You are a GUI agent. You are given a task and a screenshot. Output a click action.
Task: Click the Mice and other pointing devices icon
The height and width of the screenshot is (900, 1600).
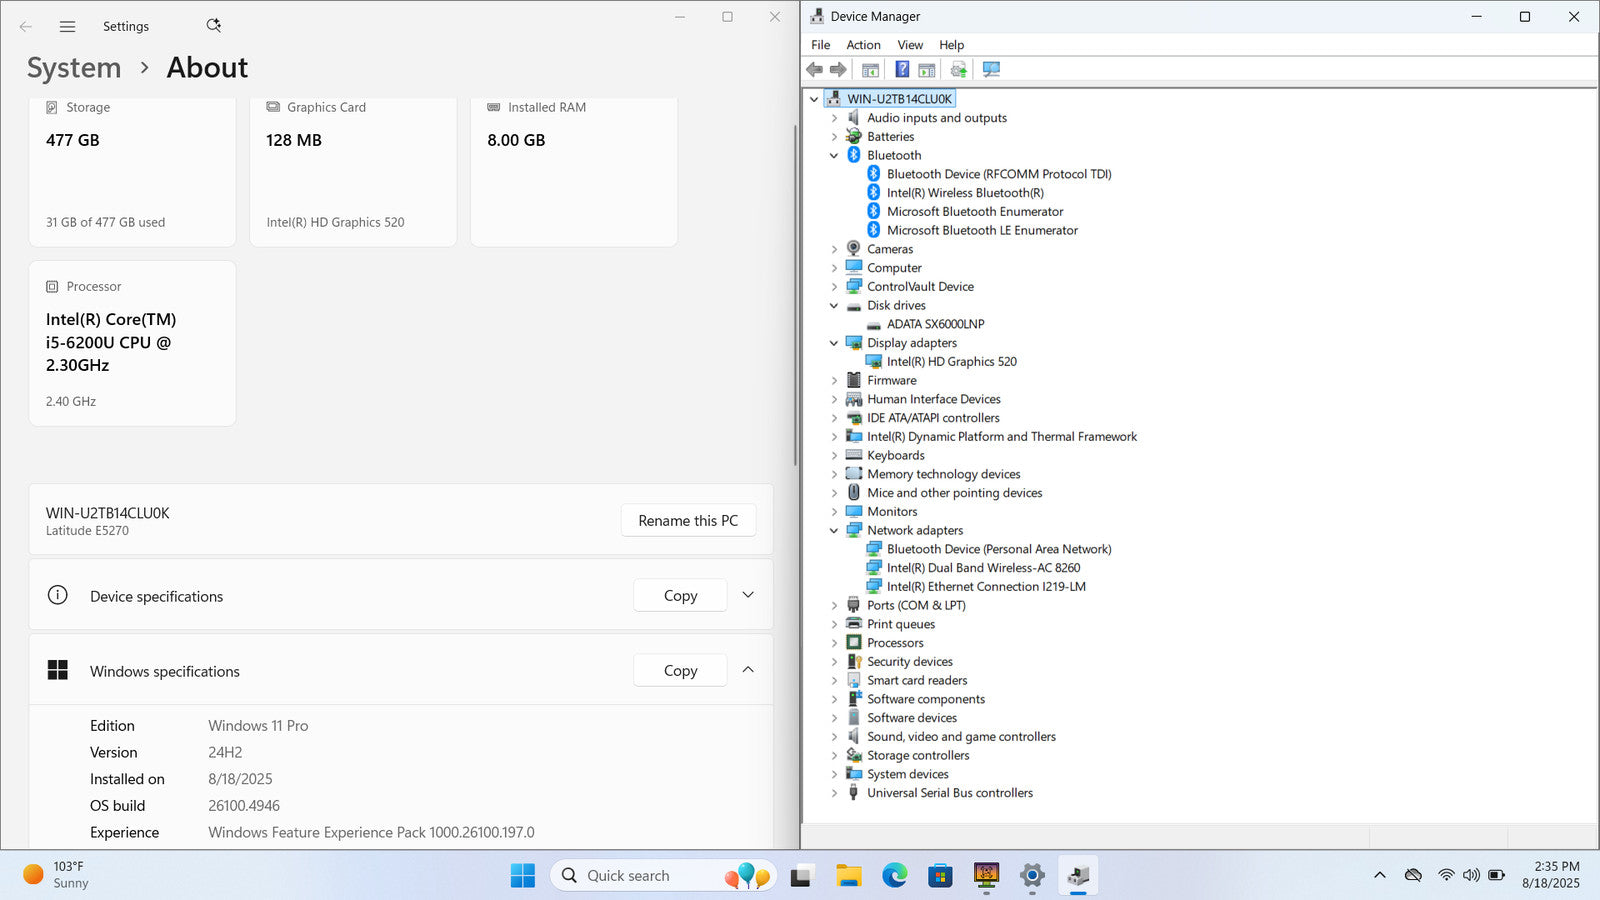[854, 493]
